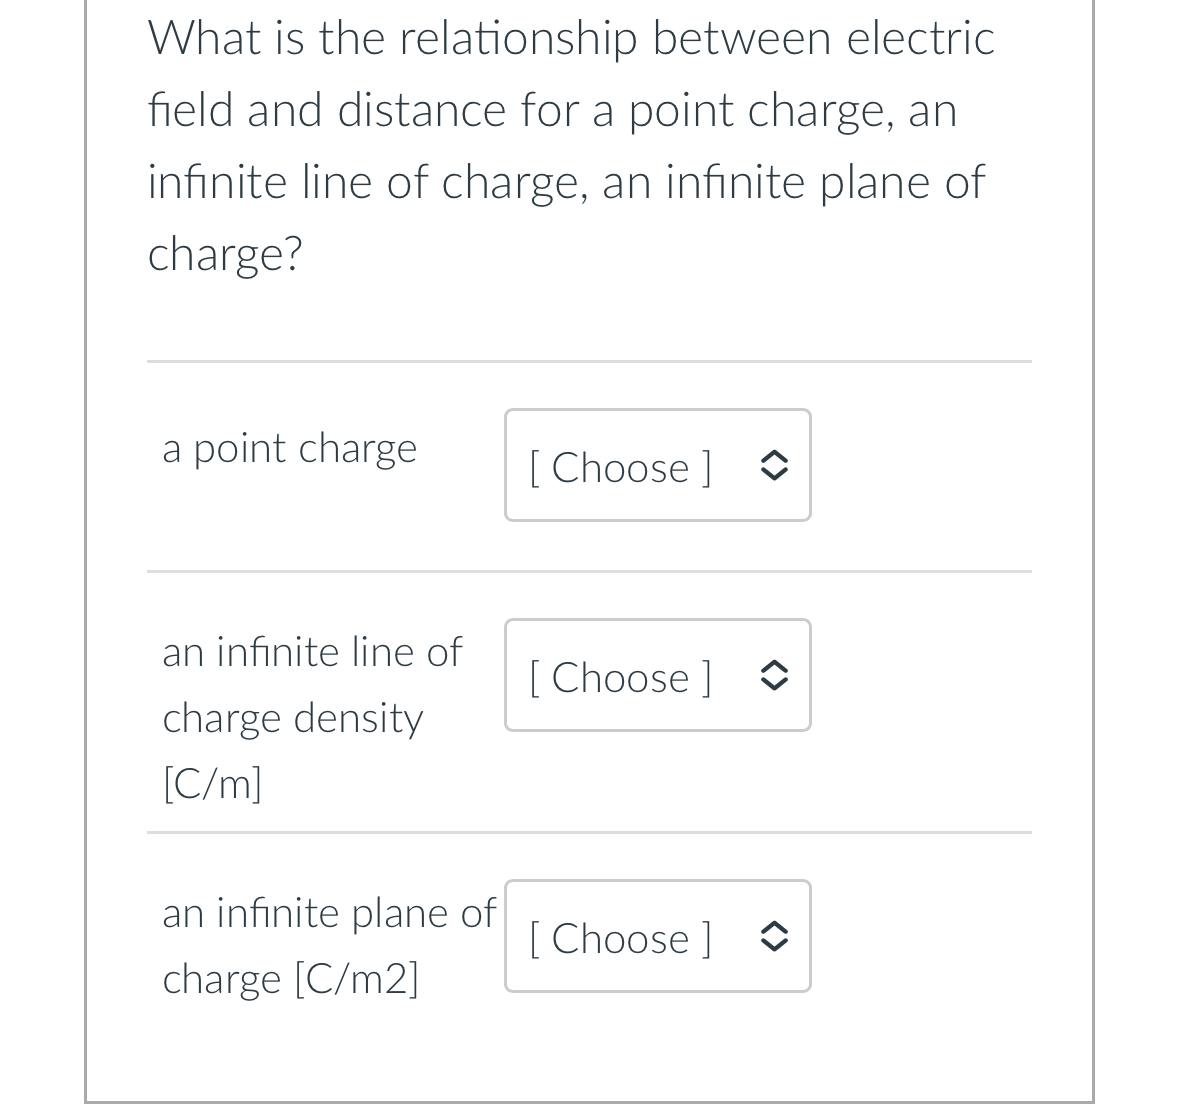Click the up arrow of the middle Choose selector

coord(774,666)
